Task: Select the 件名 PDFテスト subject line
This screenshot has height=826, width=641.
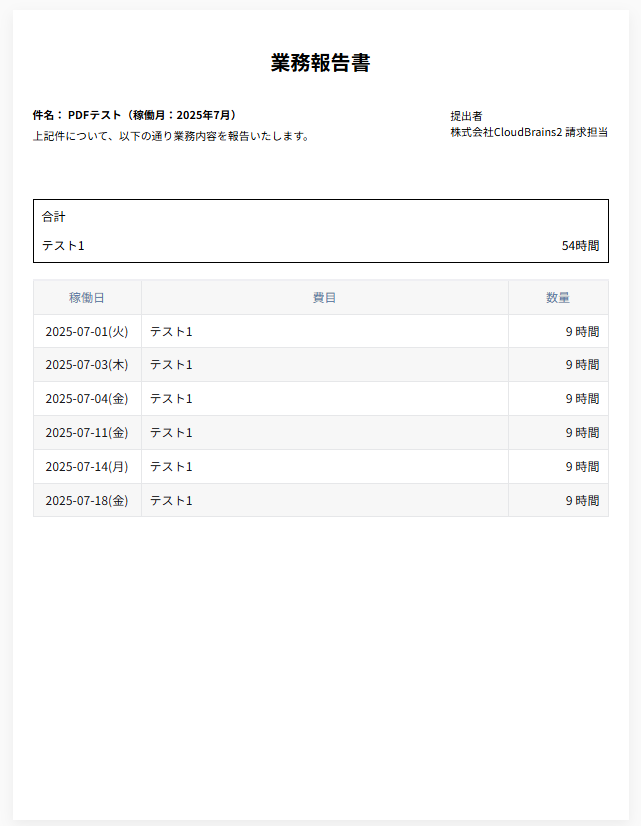Action: [x=134, y=115]
